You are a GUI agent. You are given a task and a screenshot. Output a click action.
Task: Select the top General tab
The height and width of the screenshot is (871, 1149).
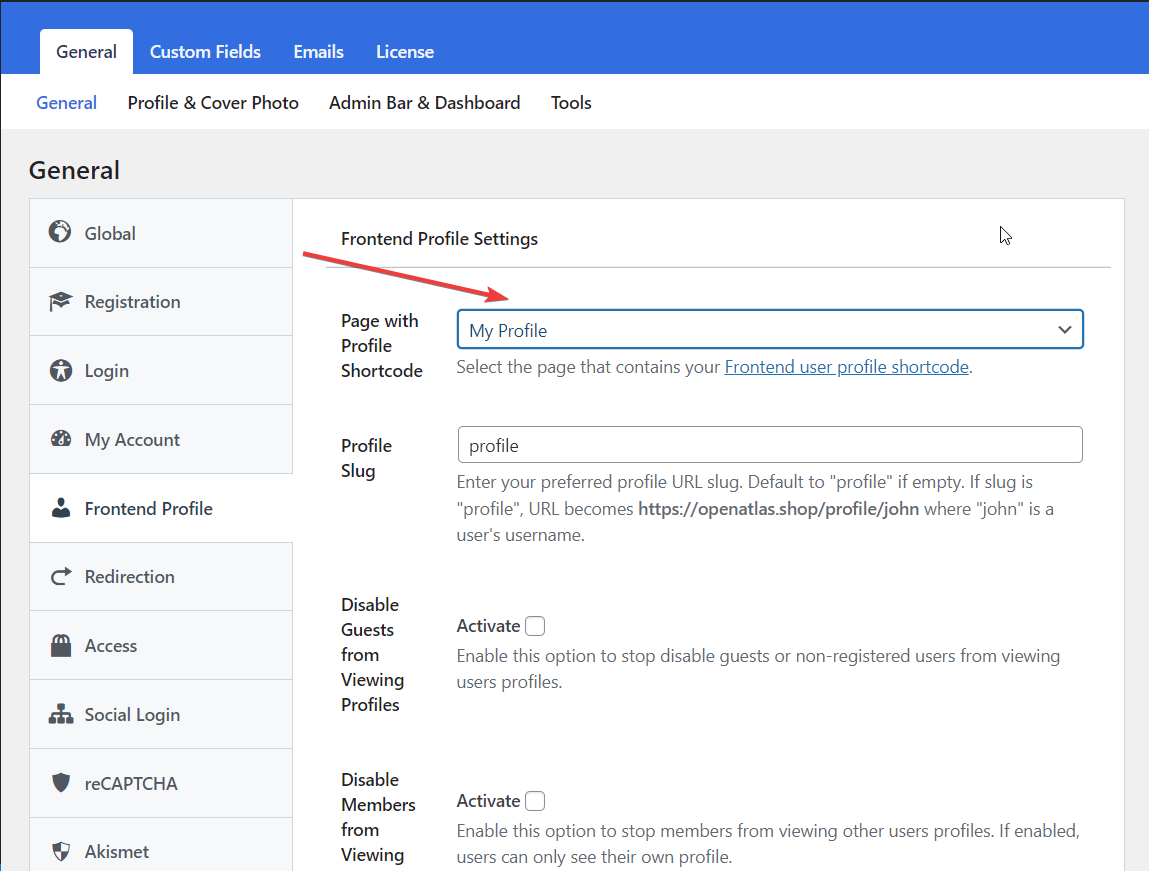86,52
